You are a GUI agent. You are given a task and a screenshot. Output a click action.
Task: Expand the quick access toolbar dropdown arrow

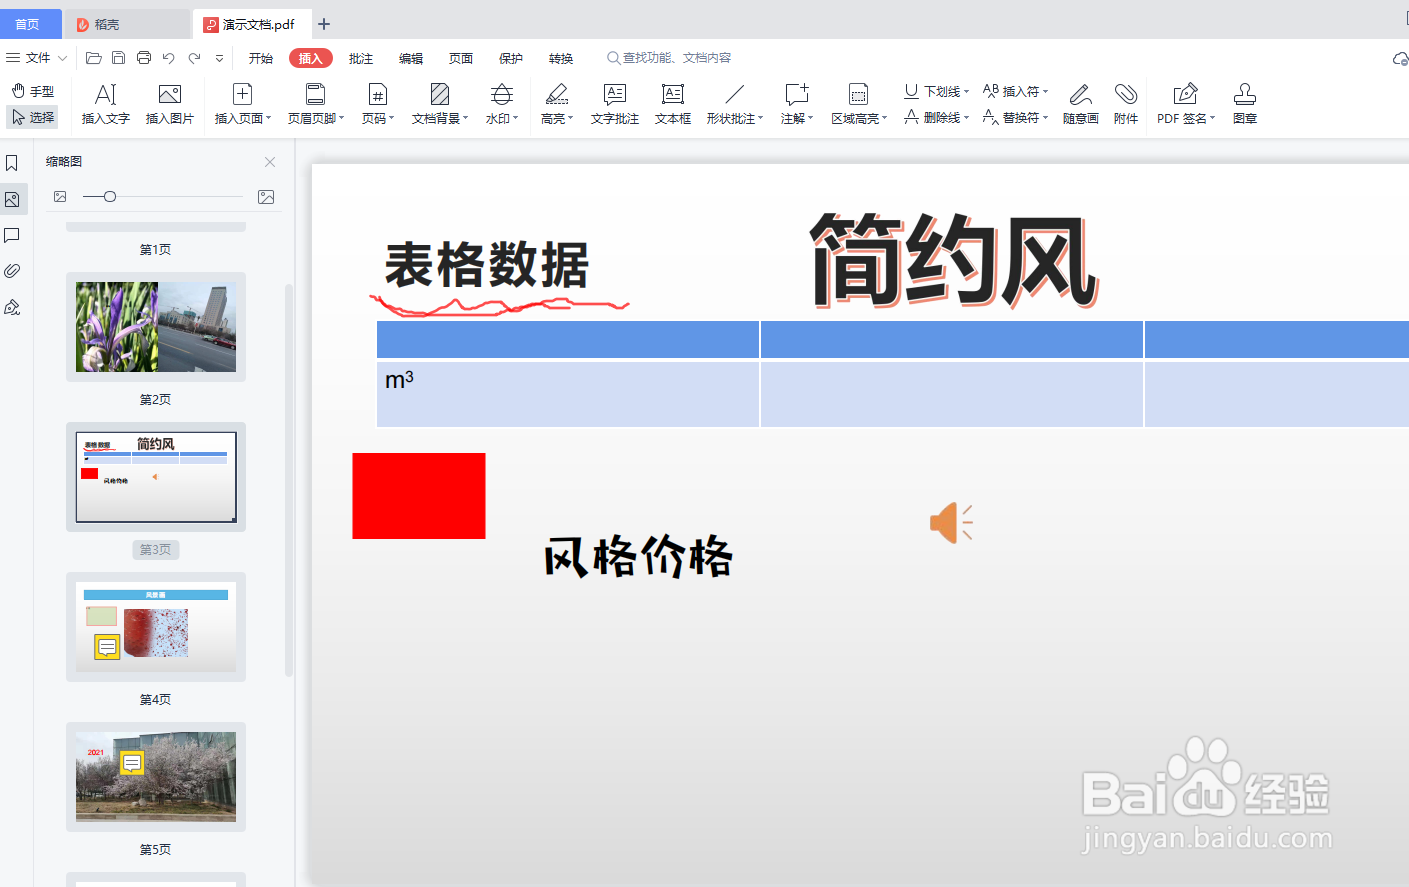click(x=219, y=58)
